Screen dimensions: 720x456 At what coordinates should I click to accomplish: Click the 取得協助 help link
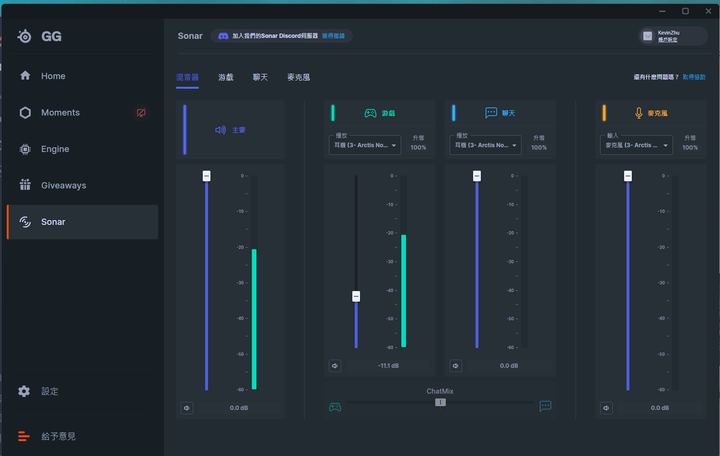point(694,77)
